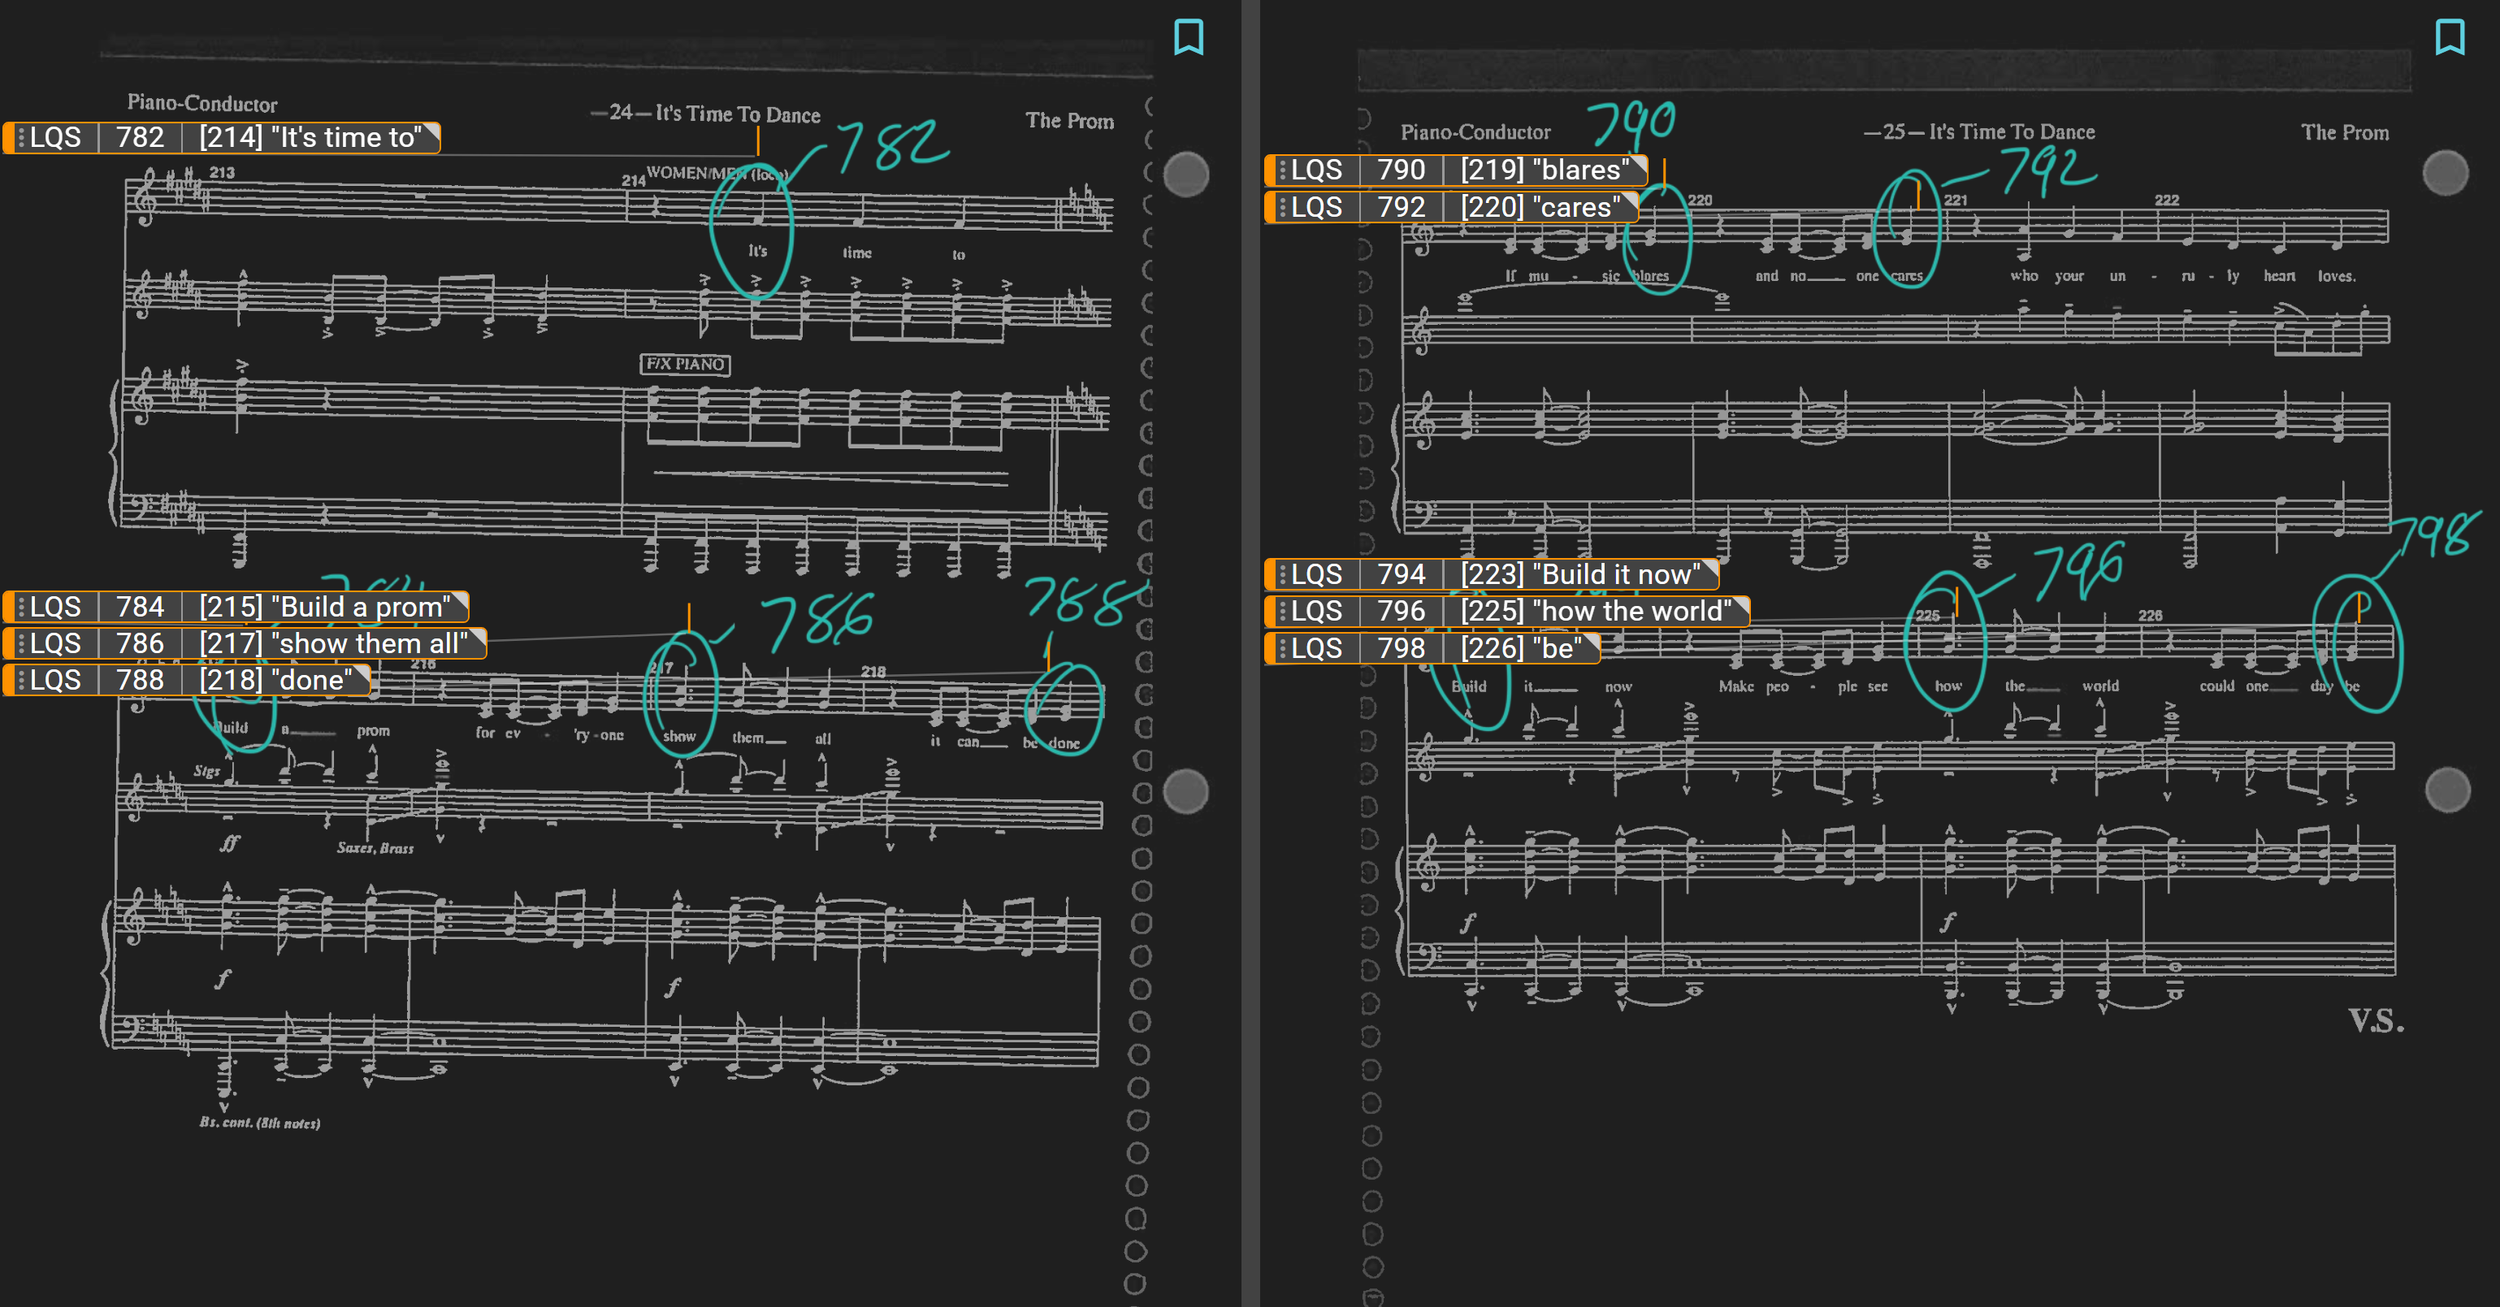Select the cue label [214] "It's time to"
Viewport: 2500px width, 1307px height.
point(311,138)
